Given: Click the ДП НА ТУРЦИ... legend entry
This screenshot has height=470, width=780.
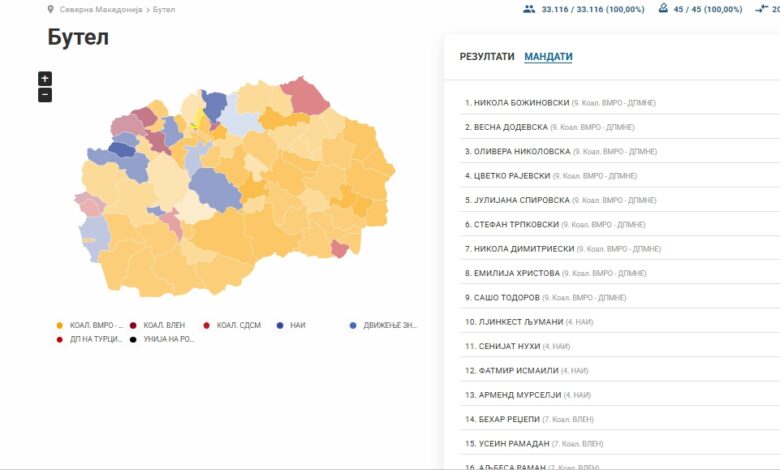Looking at the screenshot, I should (x=96, y=339).
